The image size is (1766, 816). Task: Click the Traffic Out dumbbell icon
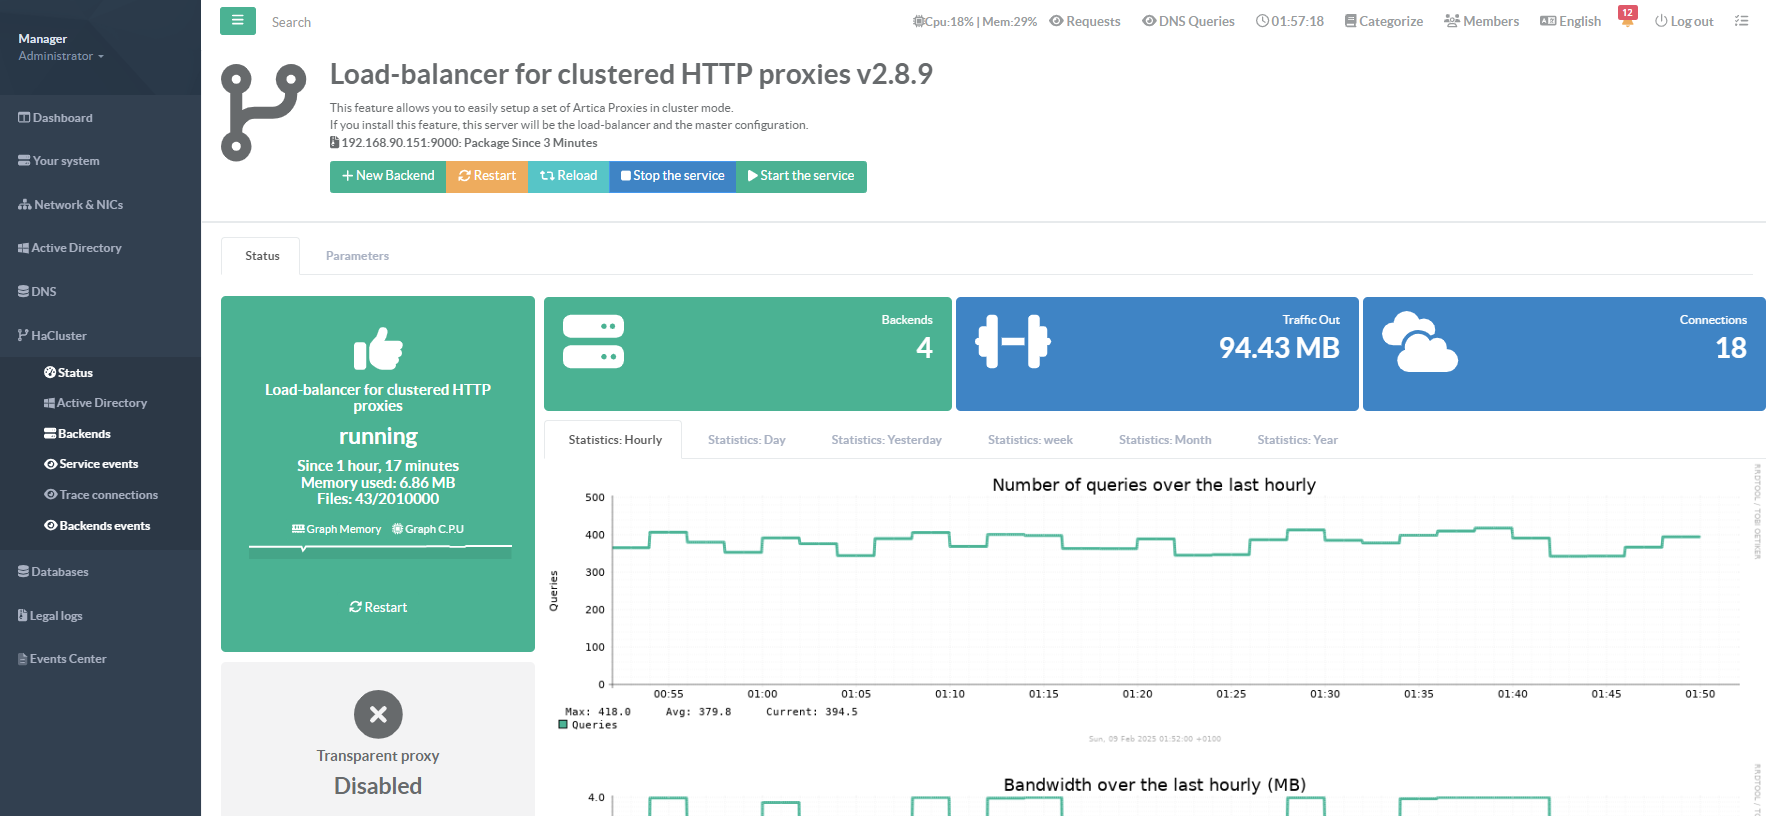[x=1013, y=342]
